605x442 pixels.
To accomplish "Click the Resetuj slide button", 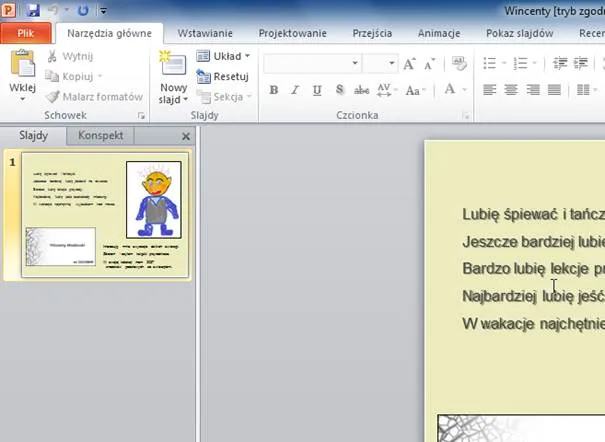I will point(222,76).
